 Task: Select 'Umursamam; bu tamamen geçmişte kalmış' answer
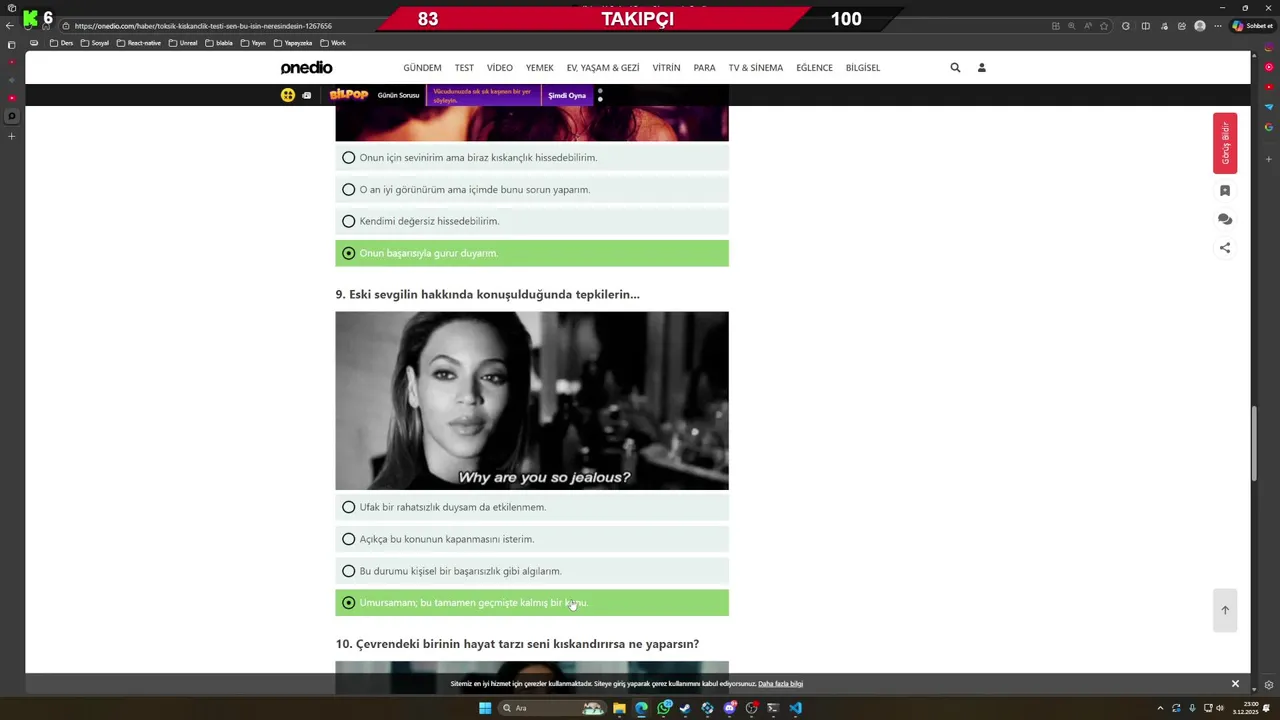point(532,603)
